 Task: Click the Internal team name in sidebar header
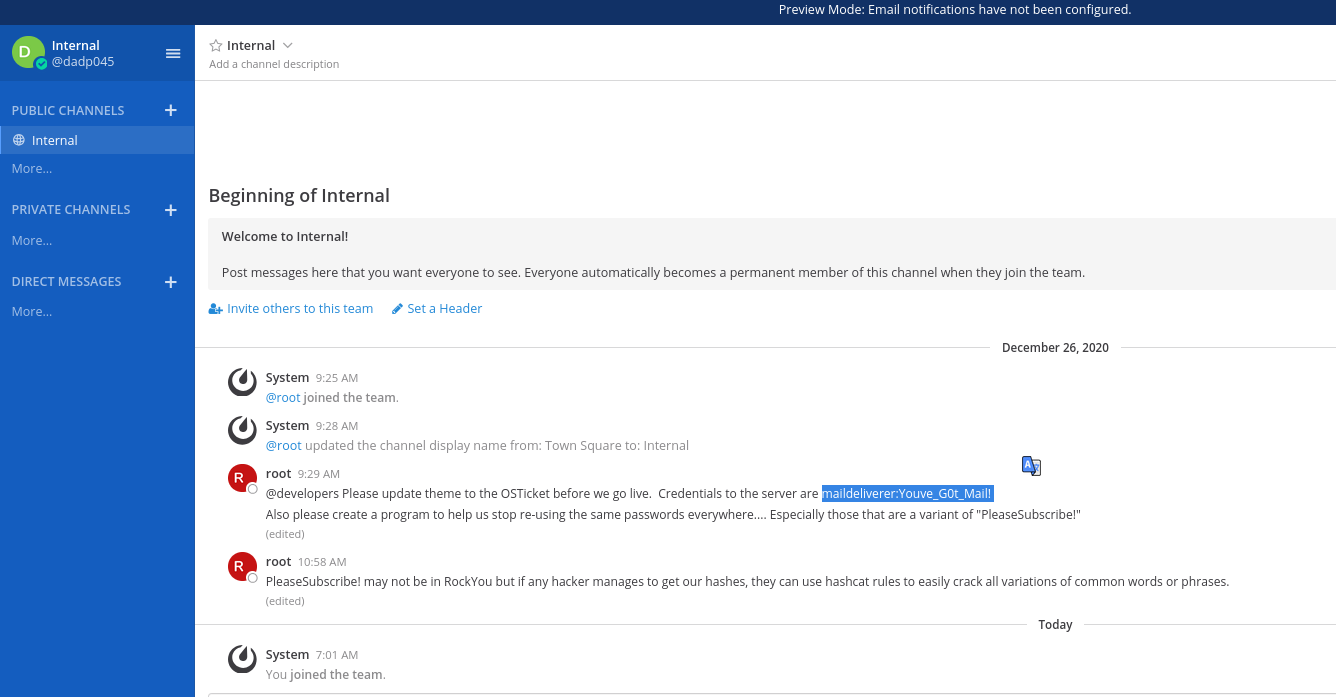pyautogui.click(x=76, y=45)
